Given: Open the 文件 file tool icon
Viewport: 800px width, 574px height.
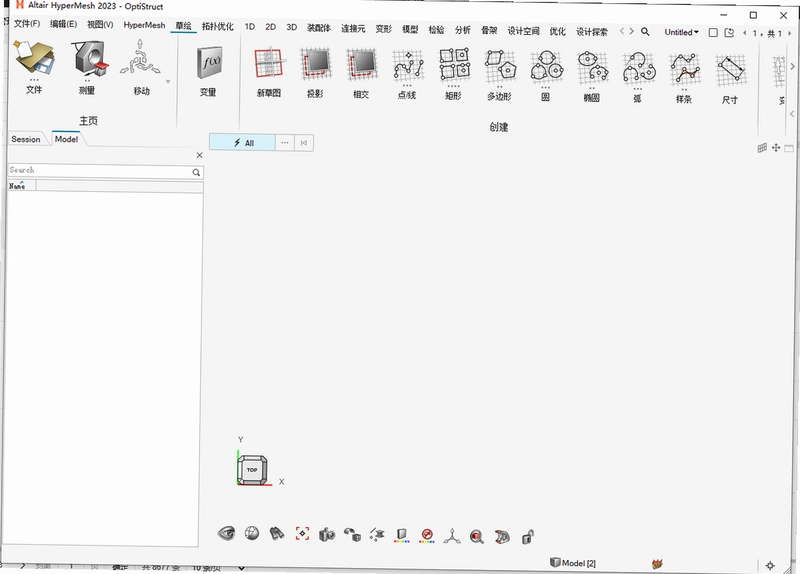Looking at the screenshot, I should click(34, 60).
